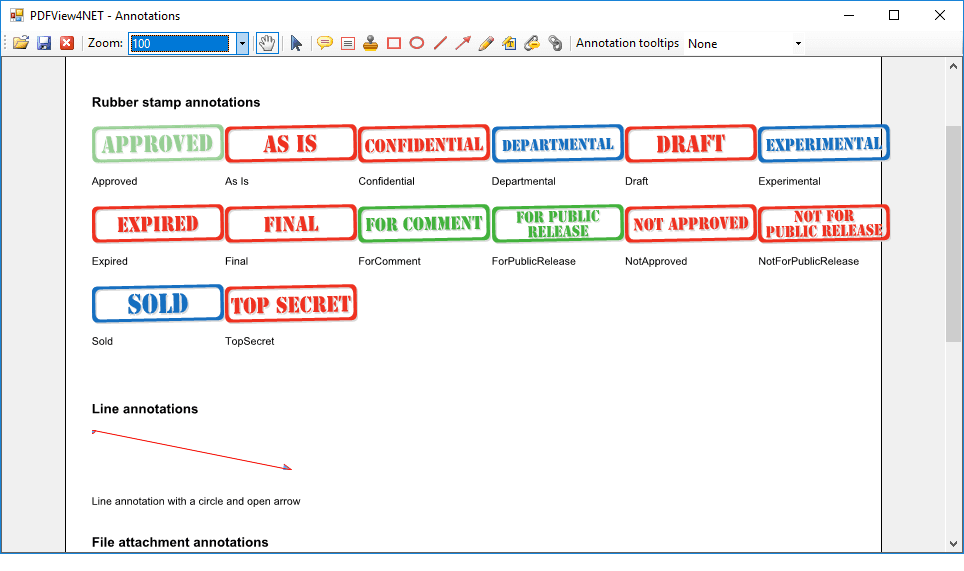Screen dimensions: 964x571
Task: Select the ellipse annotation tool
Action: tap(417, 43)
